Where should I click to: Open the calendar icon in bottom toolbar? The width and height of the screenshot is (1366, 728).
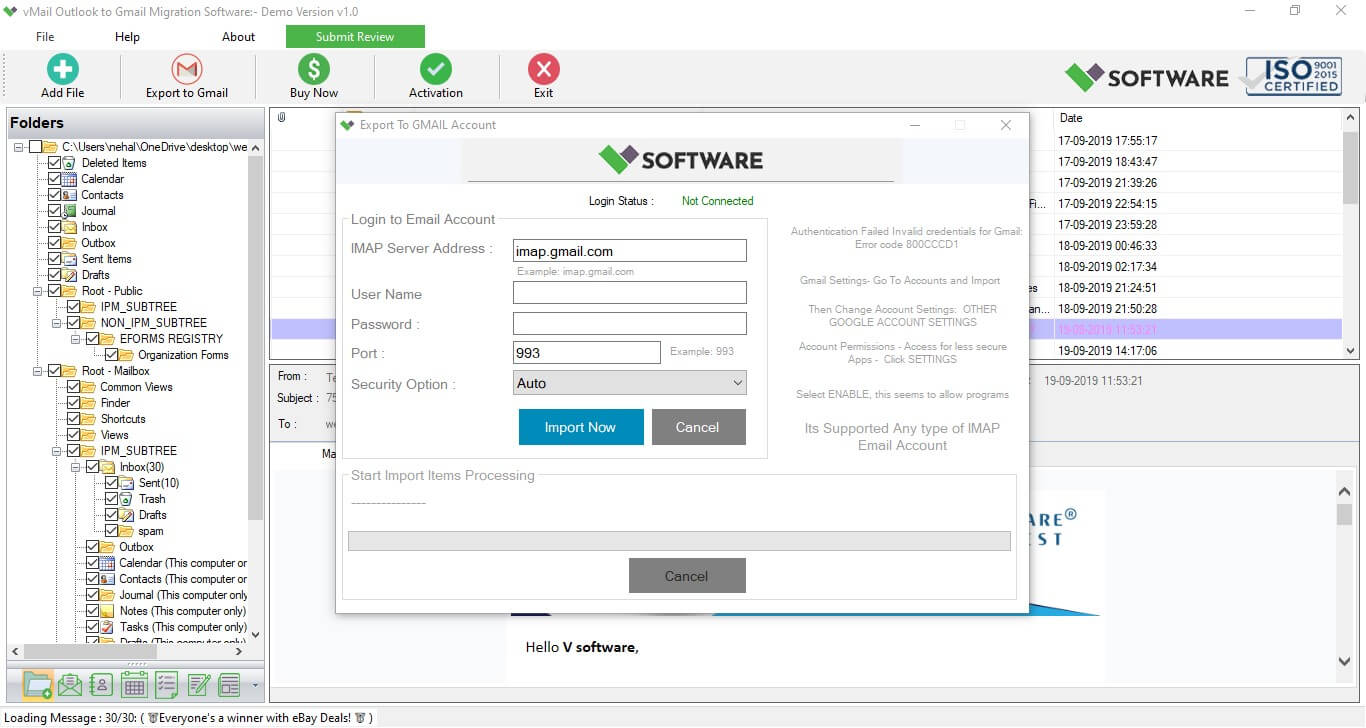coord(133,684)
